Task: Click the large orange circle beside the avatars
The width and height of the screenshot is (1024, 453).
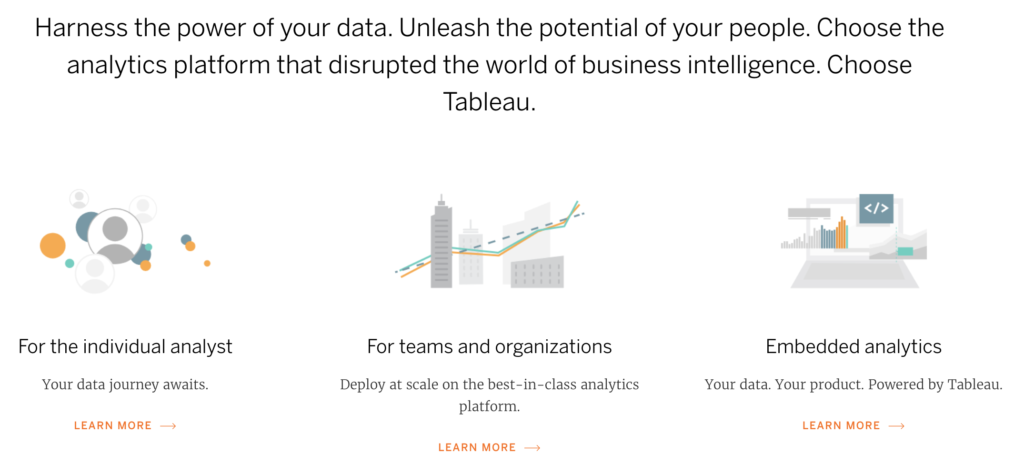Action: 53,245
